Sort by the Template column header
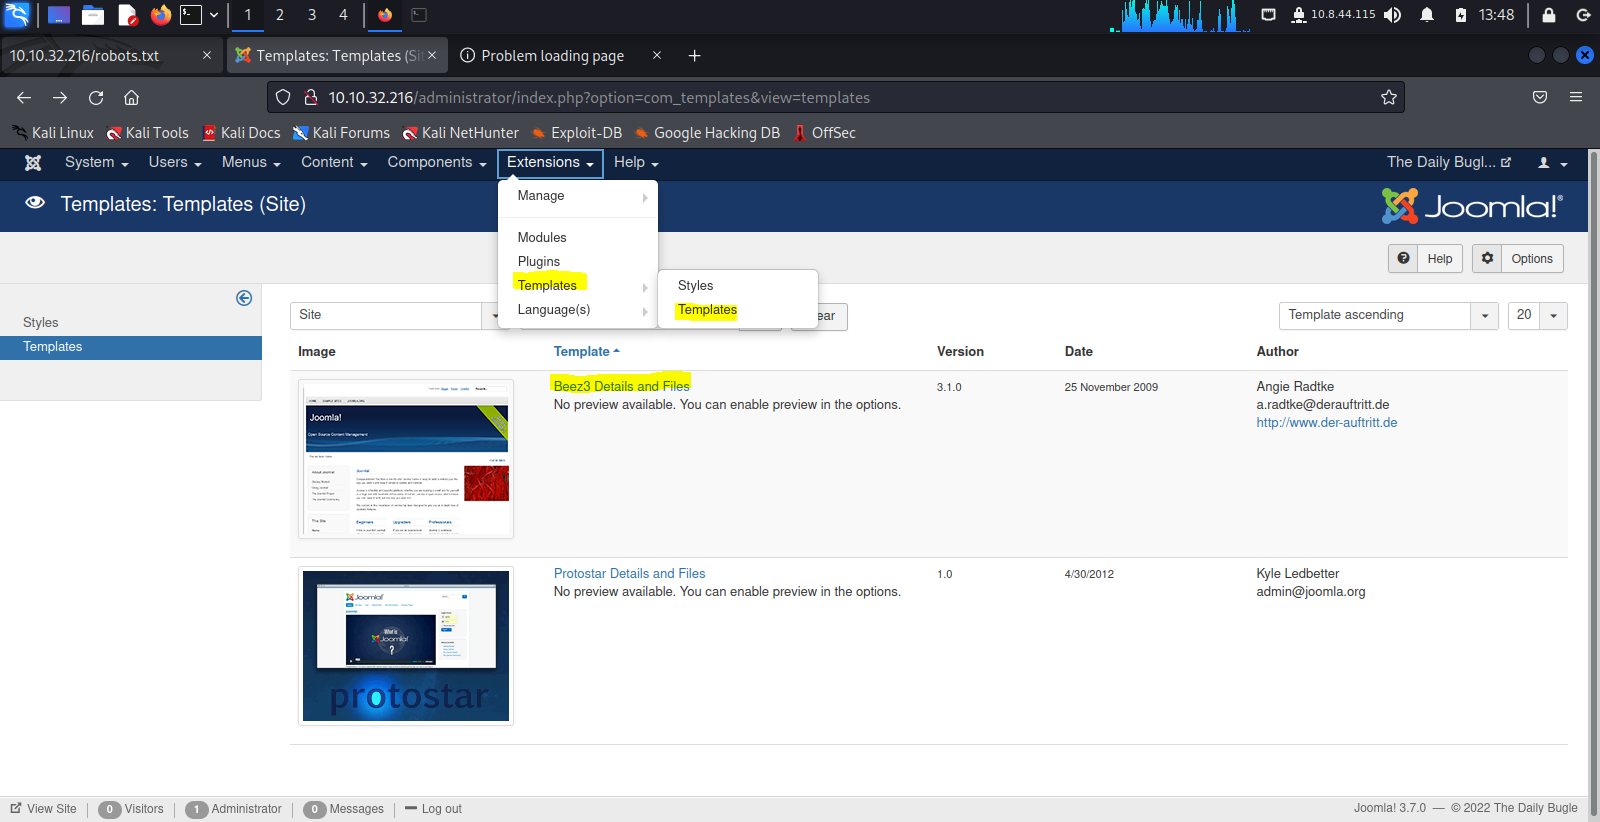The width and height of the screenshot is (1600, 822). point(587,352)
